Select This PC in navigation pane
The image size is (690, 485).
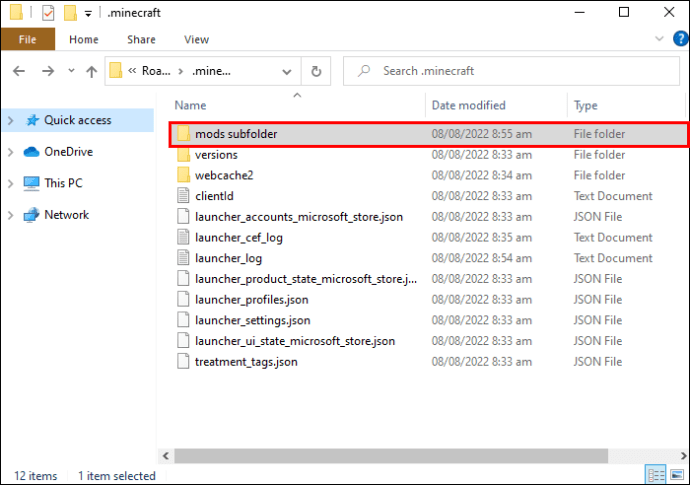tap(63, 183)
